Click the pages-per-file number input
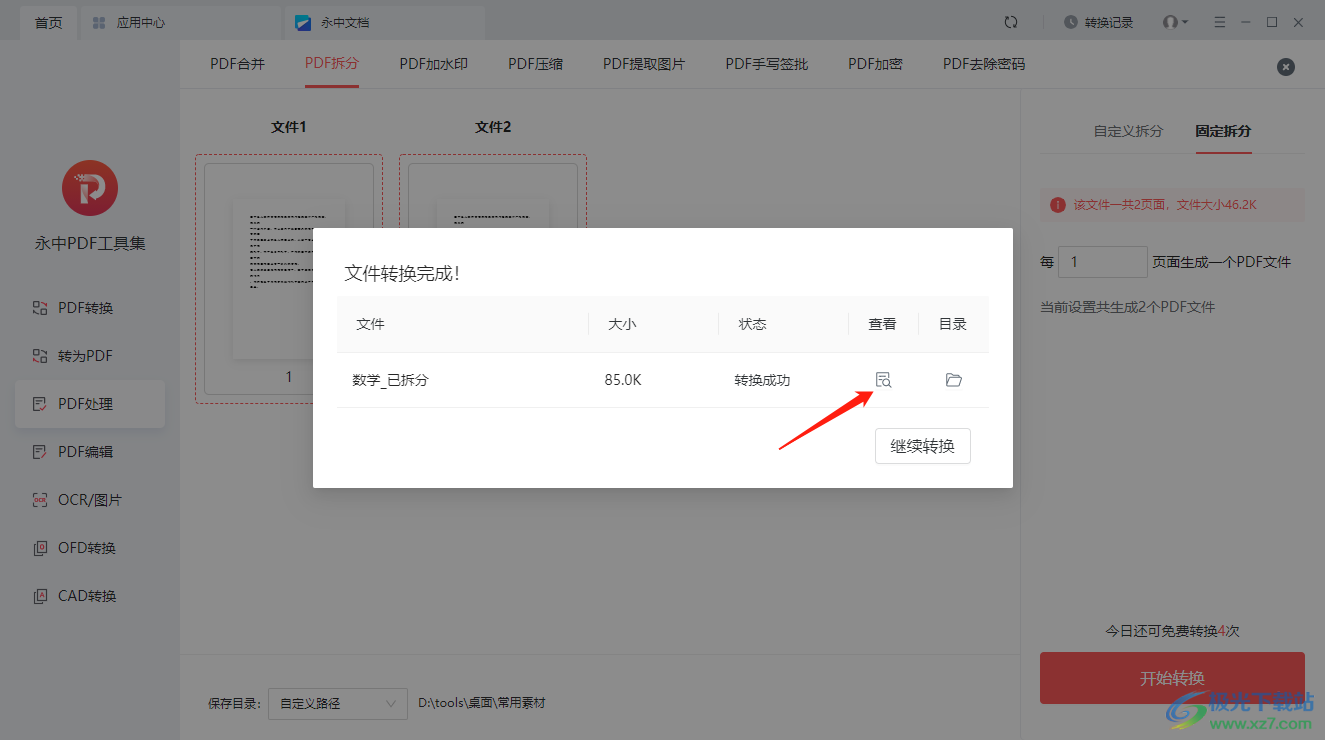Screen dimensions: 1325x740 [1103, 262]
